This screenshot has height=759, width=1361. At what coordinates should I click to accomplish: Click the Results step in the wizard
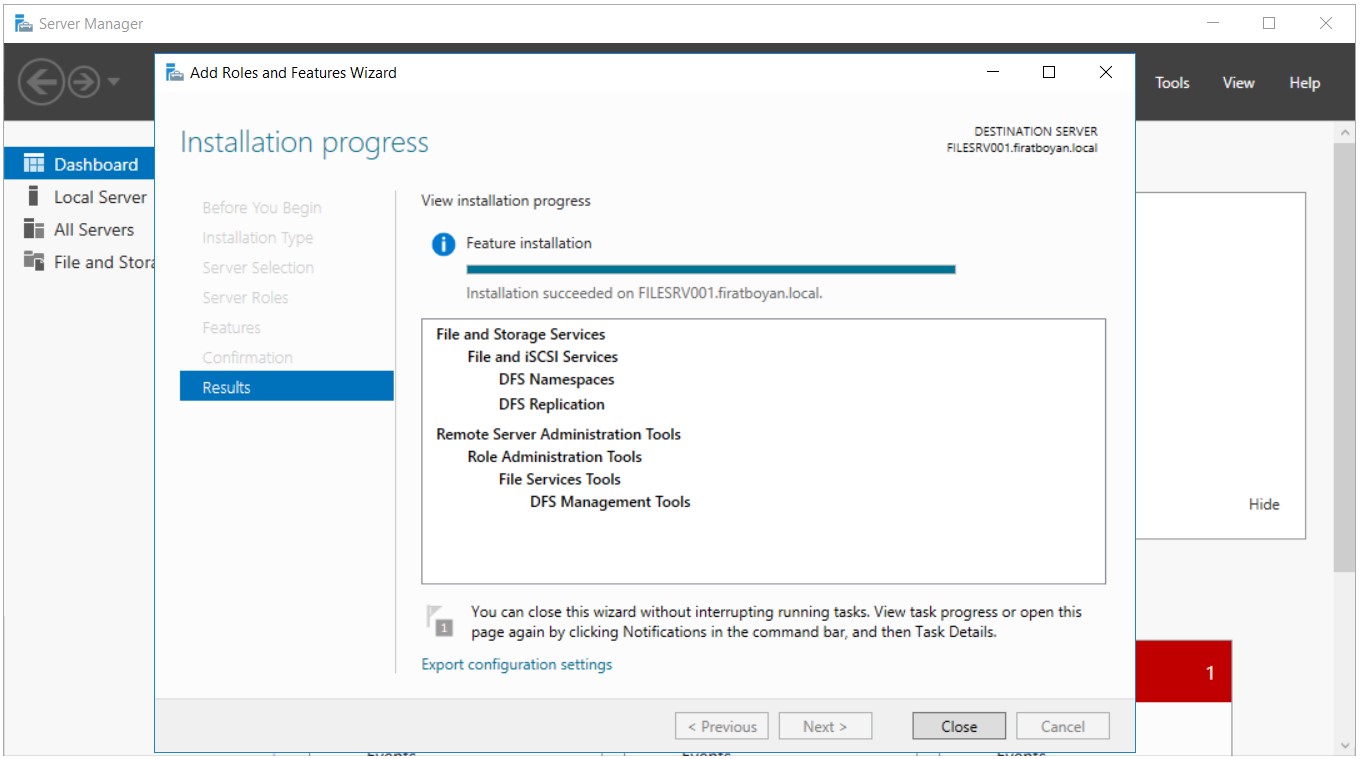coord(287,387)
